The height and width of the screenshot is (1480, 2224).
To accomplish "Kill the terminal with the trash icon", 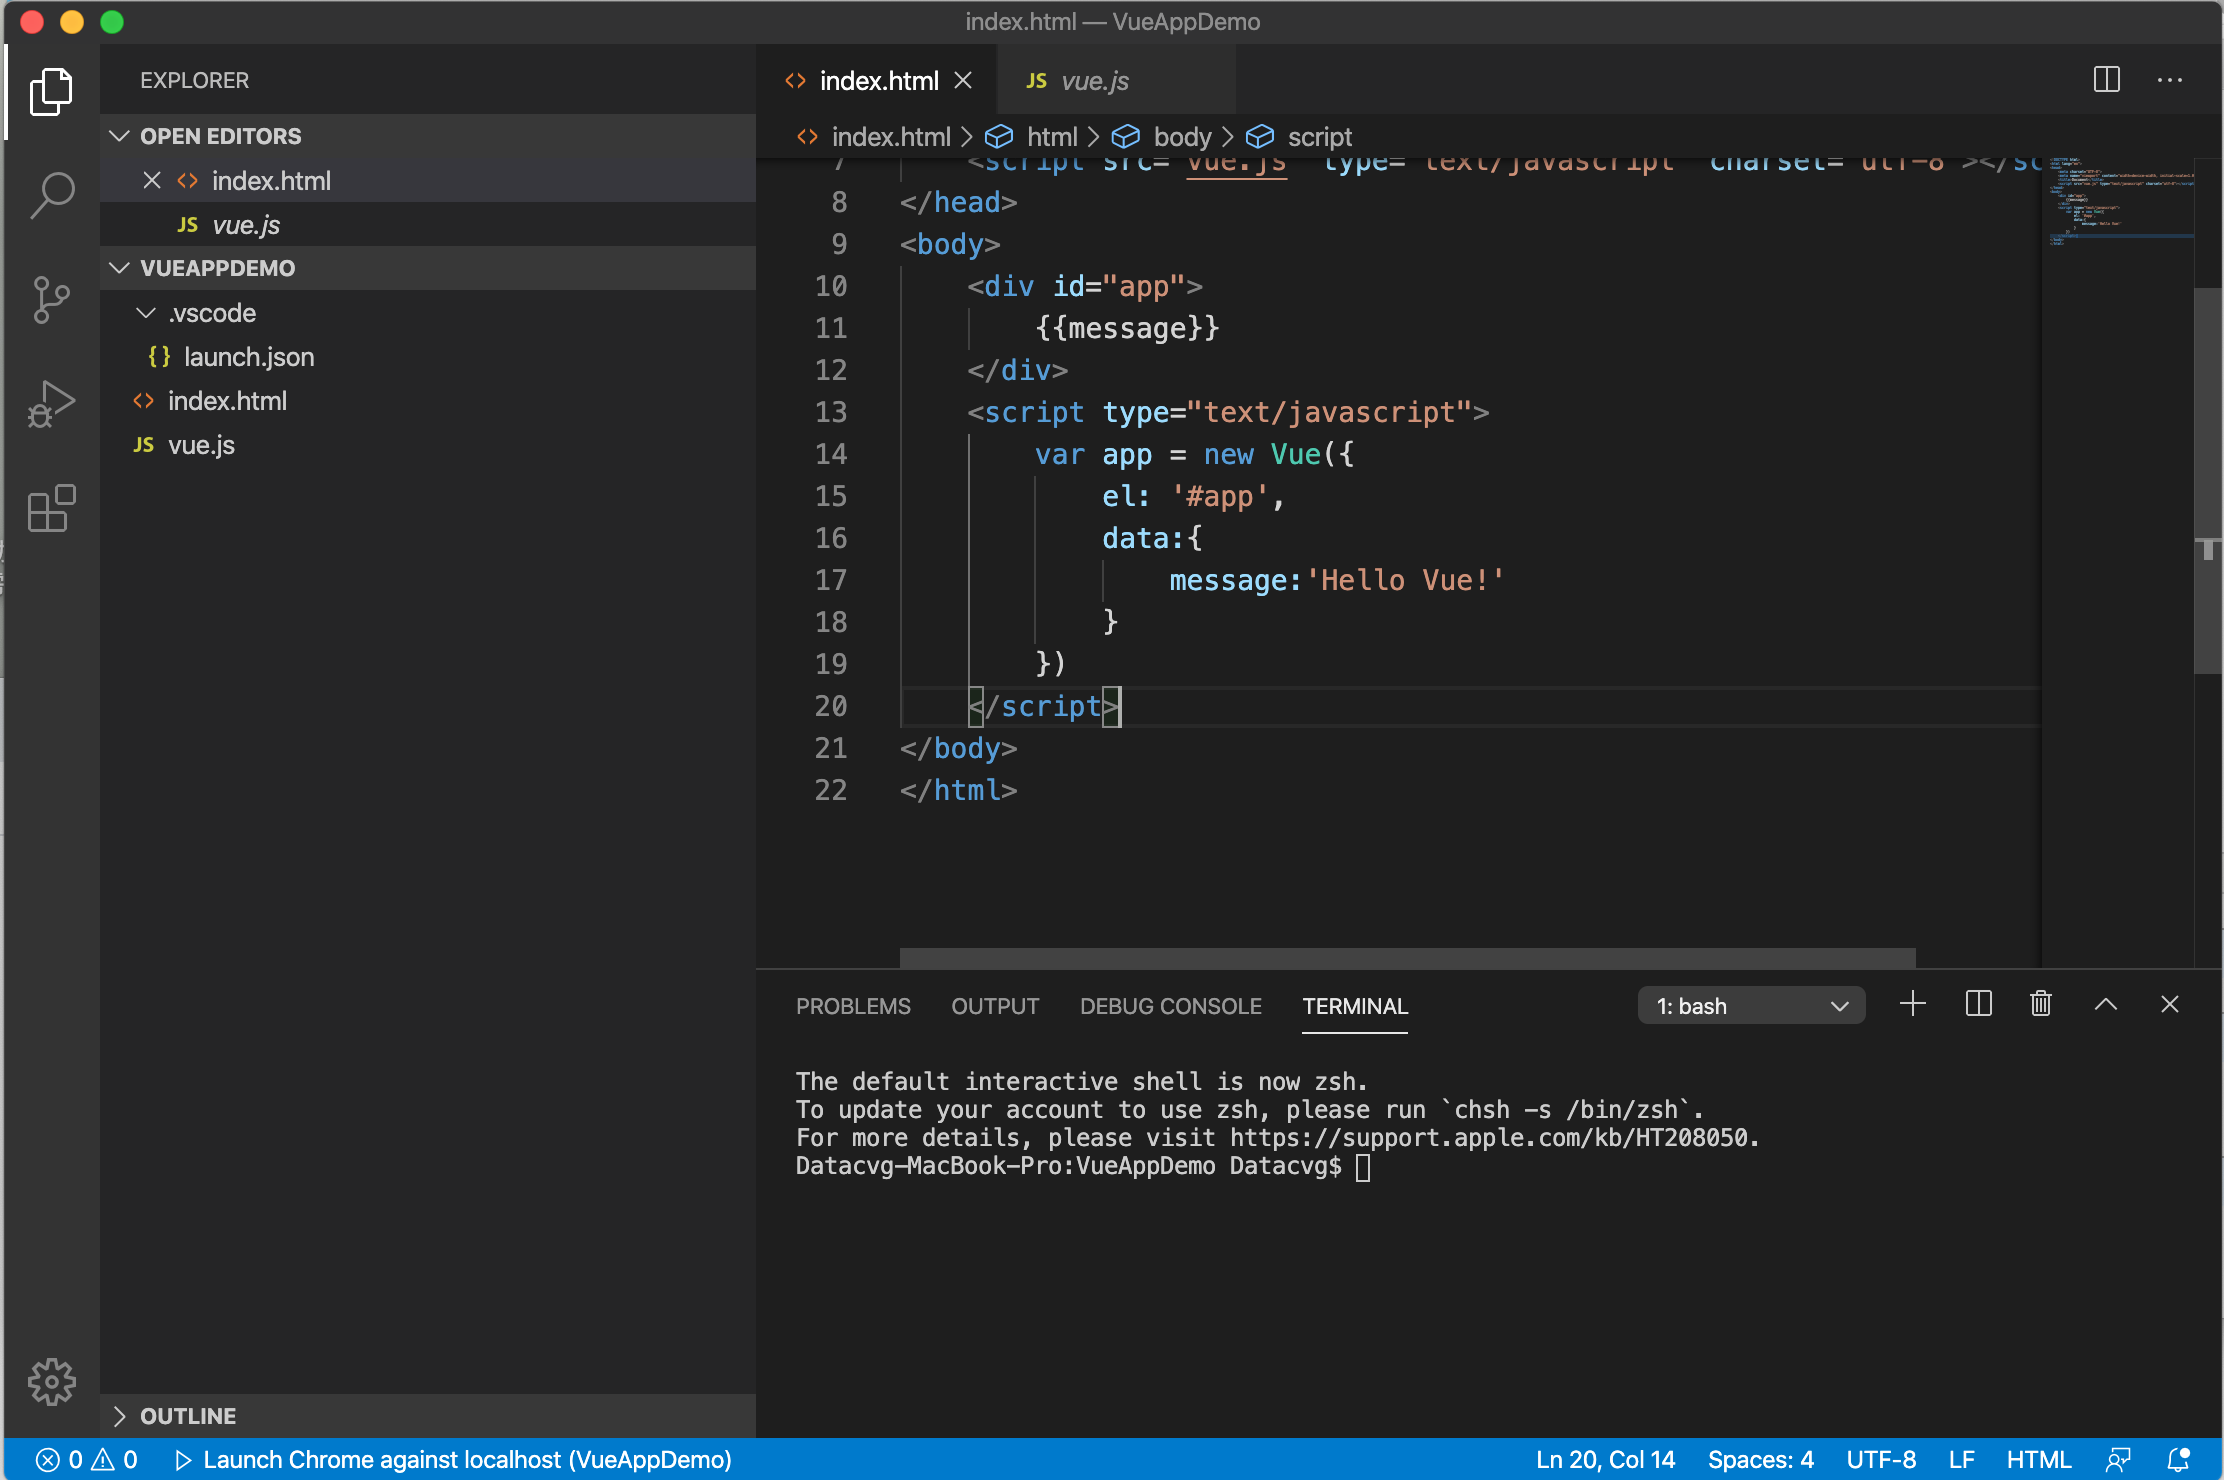I will [2040, 1004].
